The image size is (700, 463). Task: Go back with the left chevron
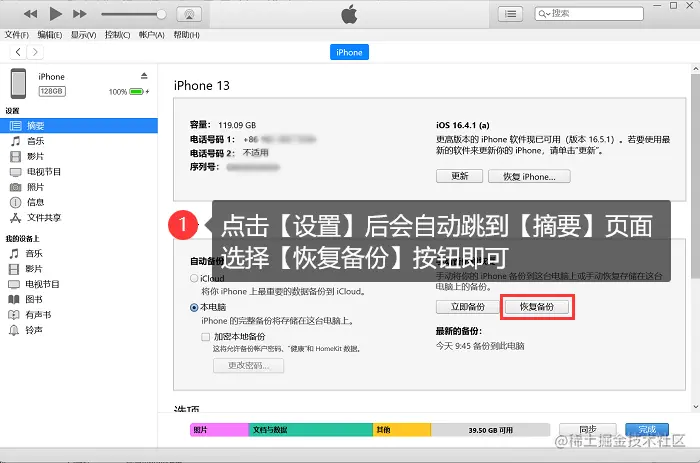(18, 52)
